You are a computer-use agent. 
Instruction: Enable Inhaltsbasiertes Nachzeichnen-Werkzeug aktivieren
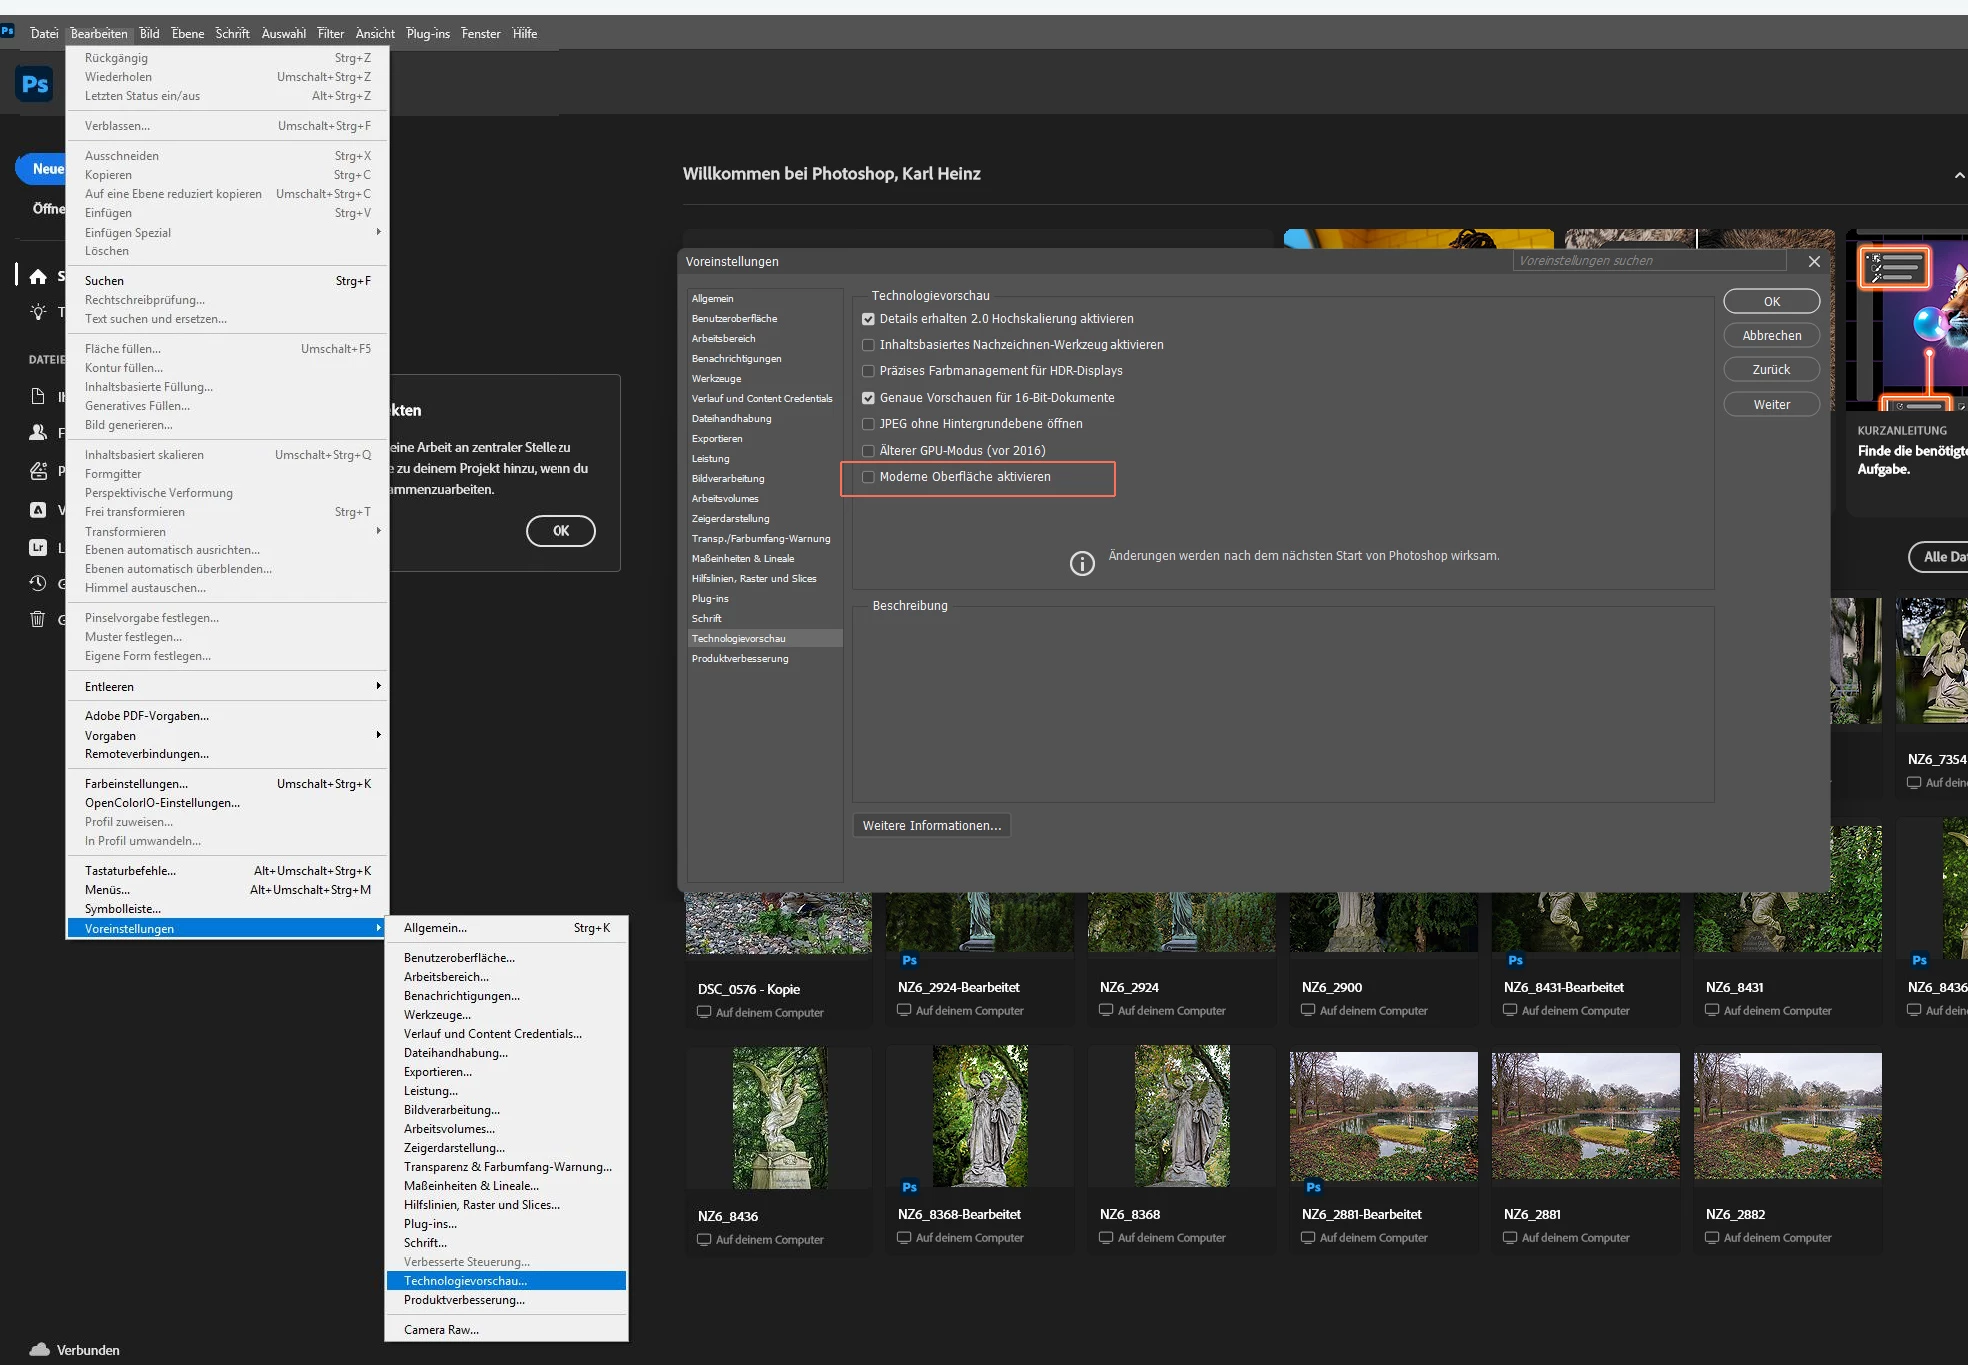pos(868,345)
